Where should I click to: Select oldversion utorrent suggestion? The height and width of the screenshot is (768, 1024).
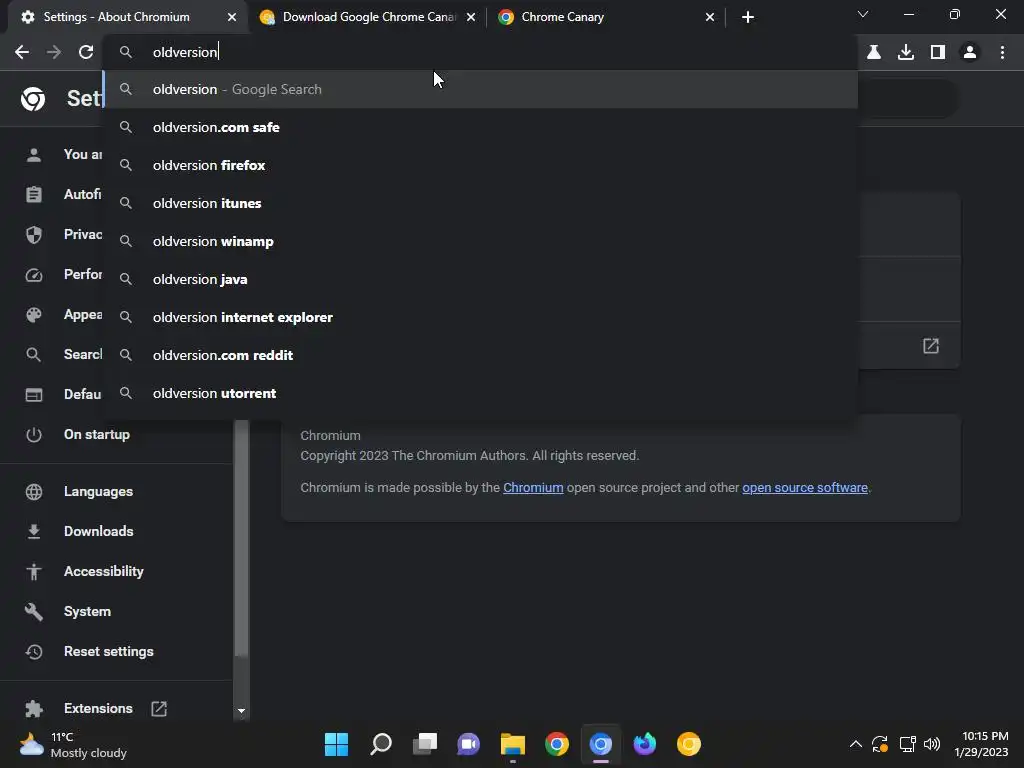[480, 393]
